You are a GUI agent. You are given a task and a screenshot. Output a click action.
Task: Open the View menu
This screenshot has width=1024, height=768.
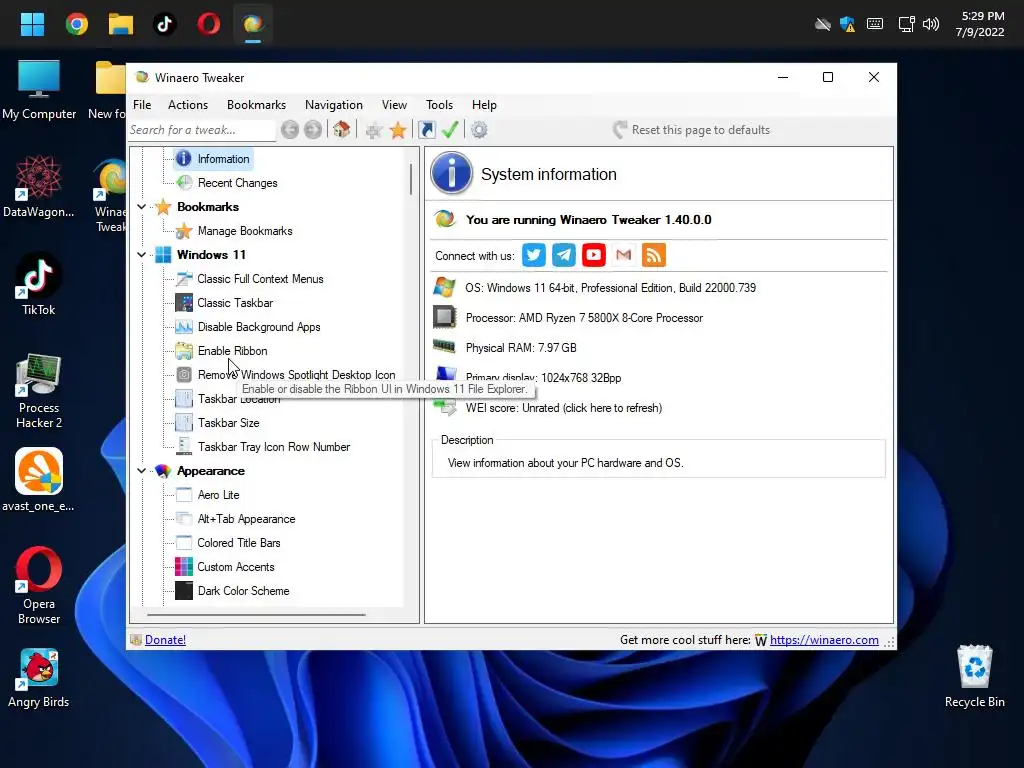pos(394,105)
